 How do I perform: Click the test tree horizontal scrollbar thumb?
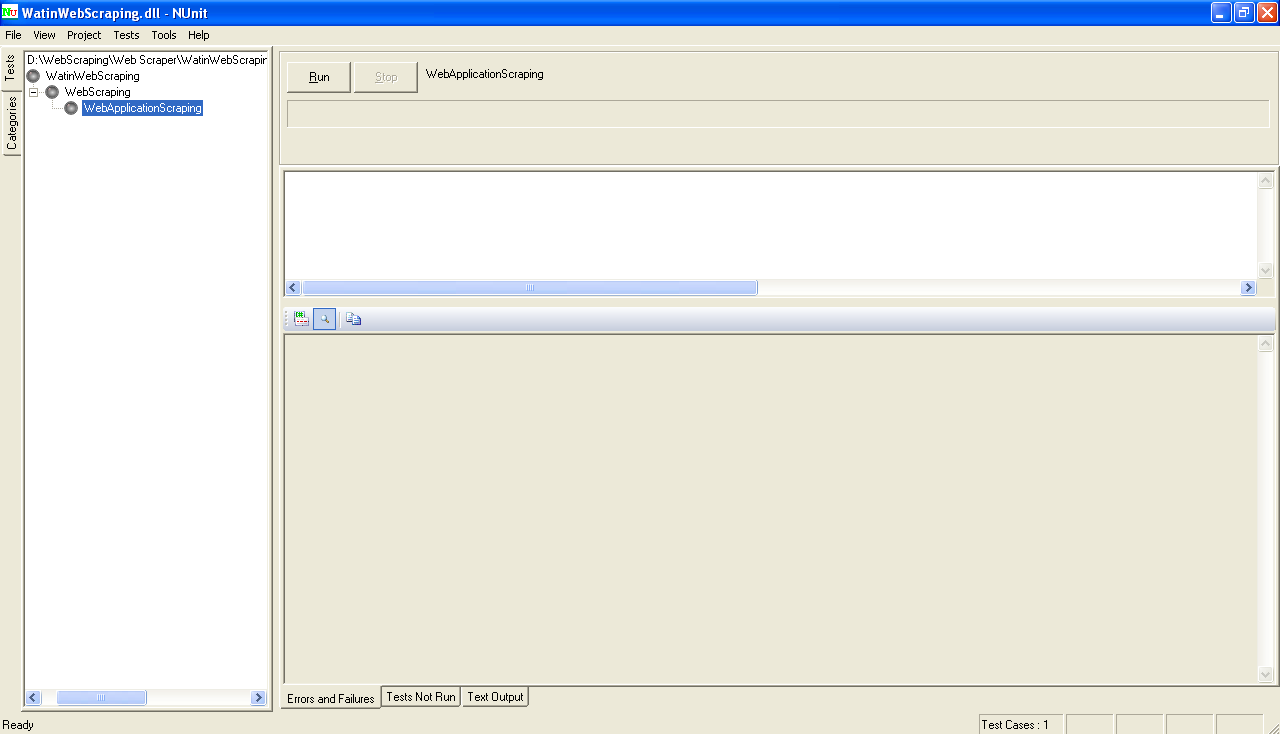pyautogui.click(x=101, y=698)
